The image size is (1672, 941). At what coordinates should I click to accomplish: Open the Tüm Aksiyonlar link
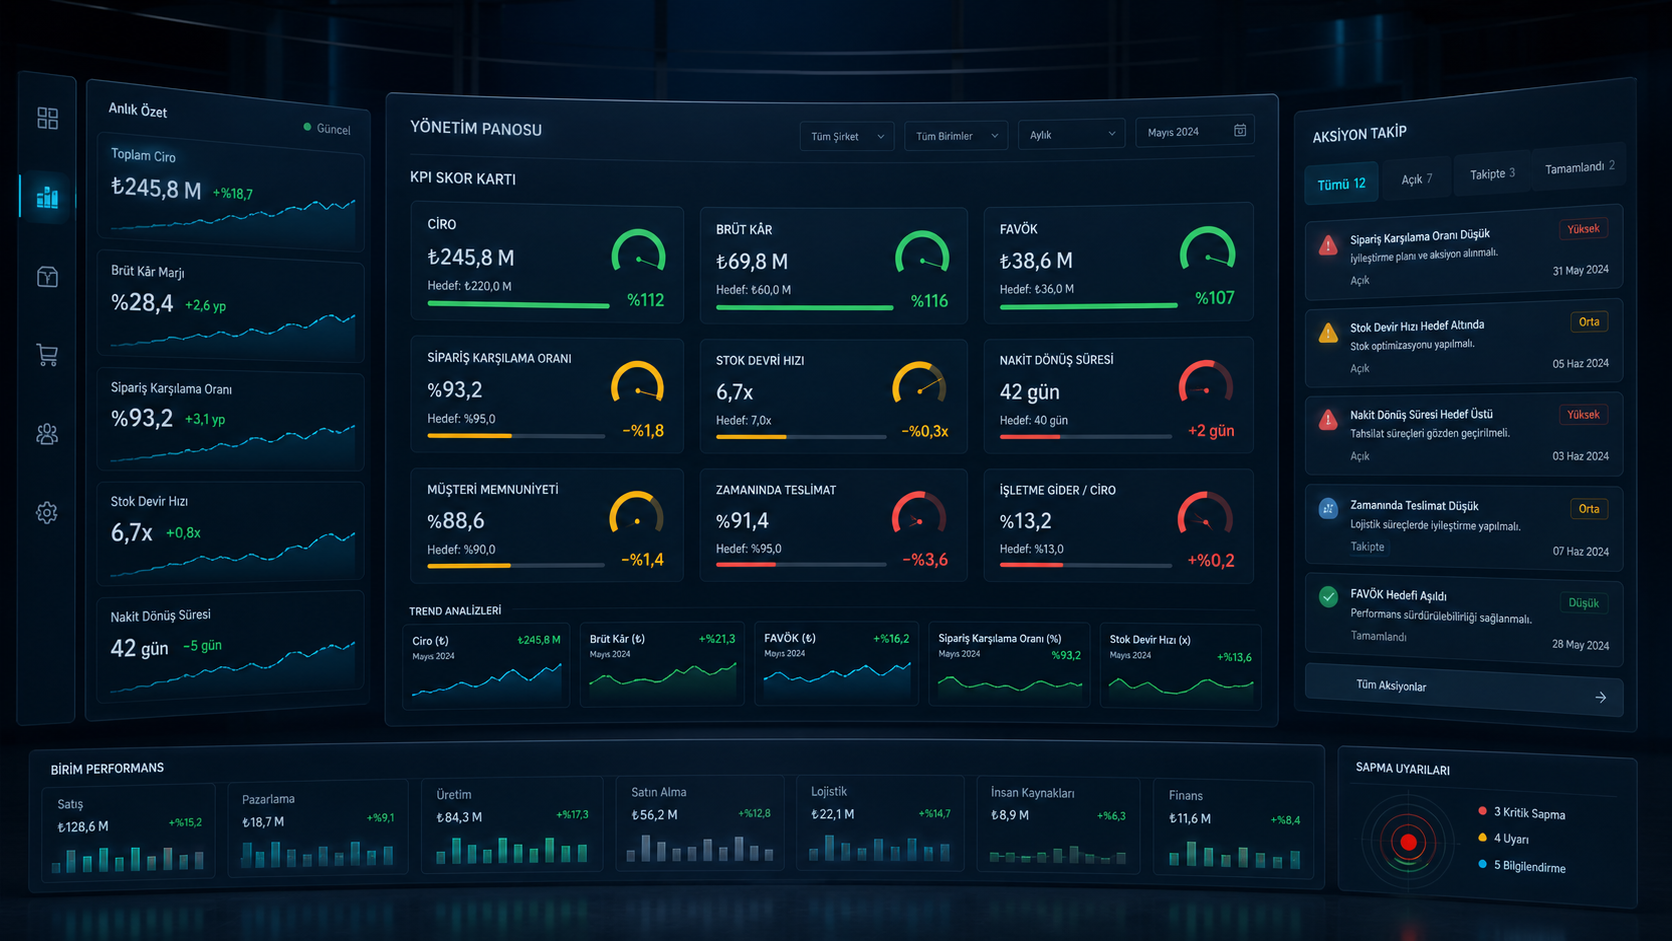pos(1463,690)
